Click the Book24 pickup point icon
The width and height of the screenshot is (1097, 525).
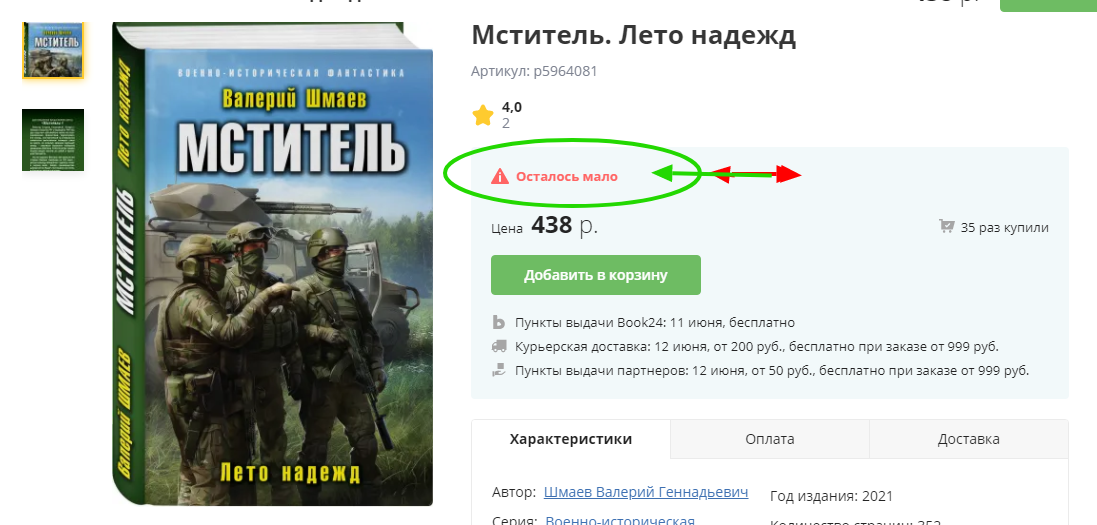coord(499,323)
